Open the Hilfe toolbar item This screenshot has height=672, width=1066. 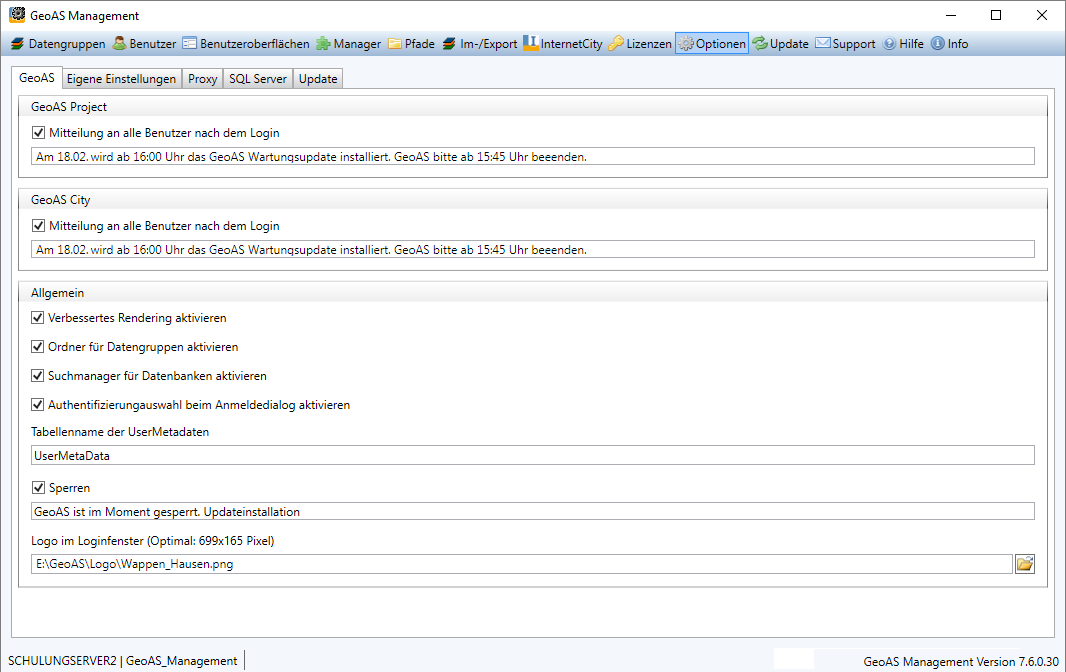903,44
